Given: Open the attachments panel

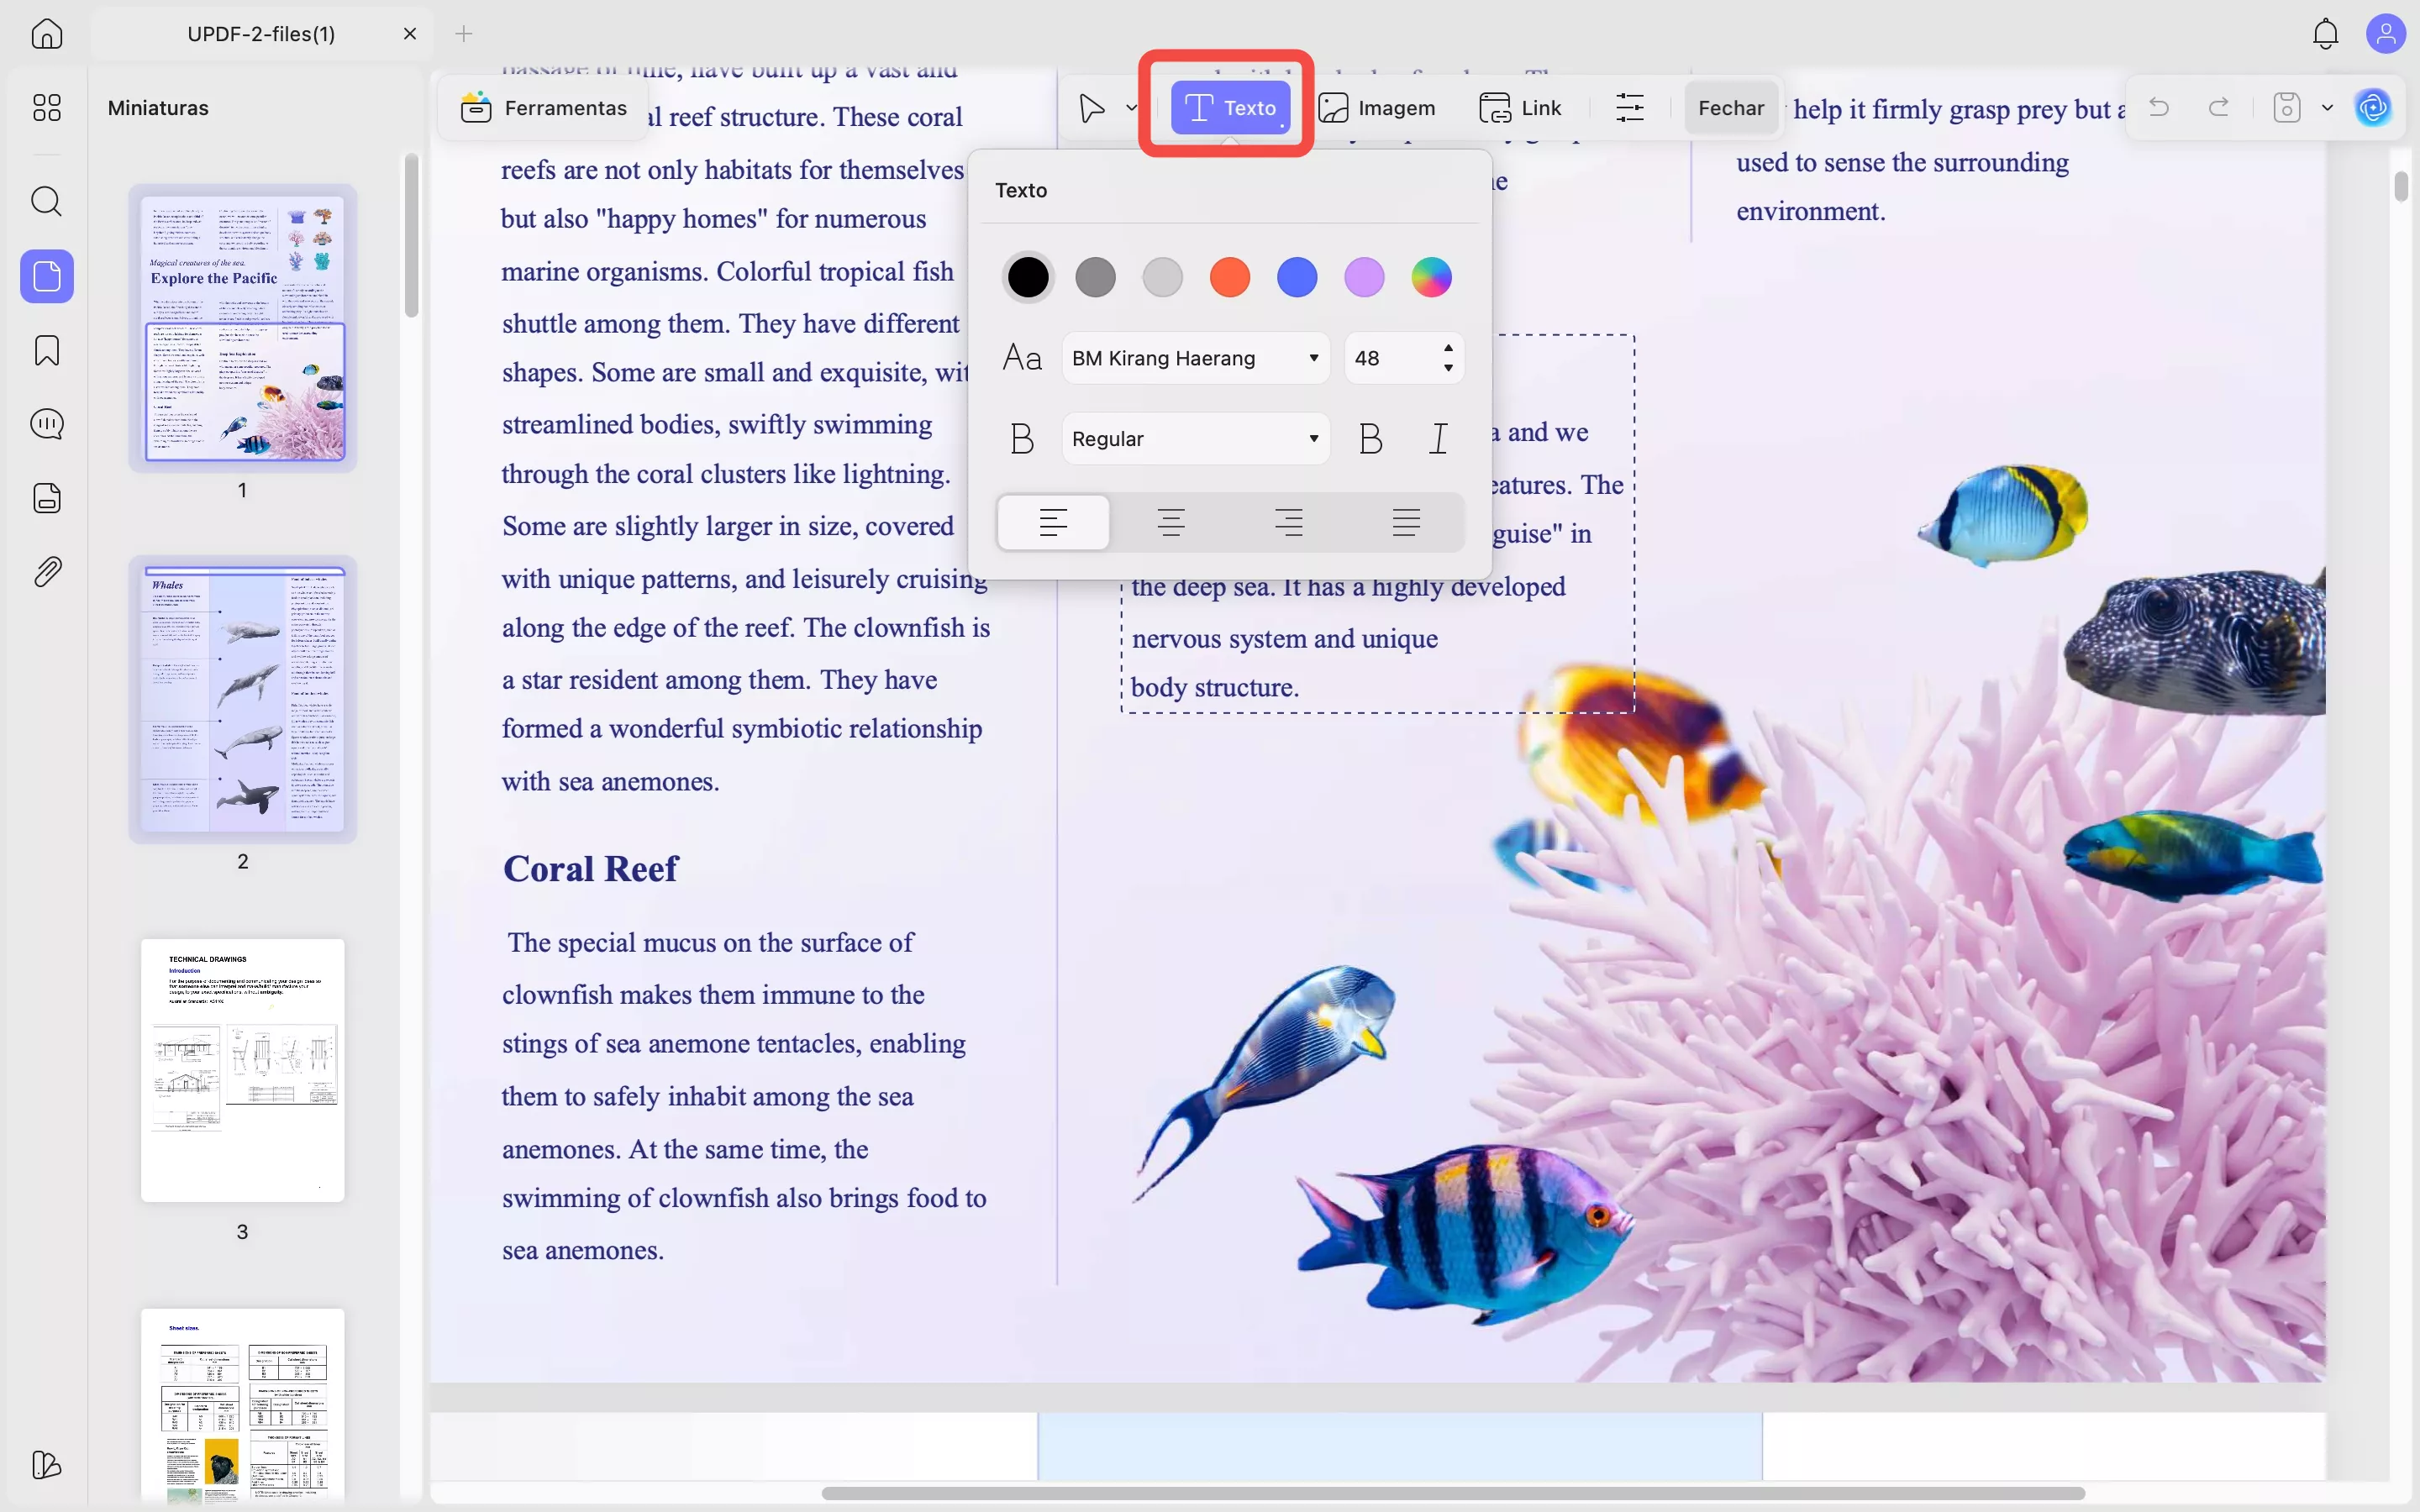Looking at the screenshot, I should pyautogui.click(x=46, y=571).
